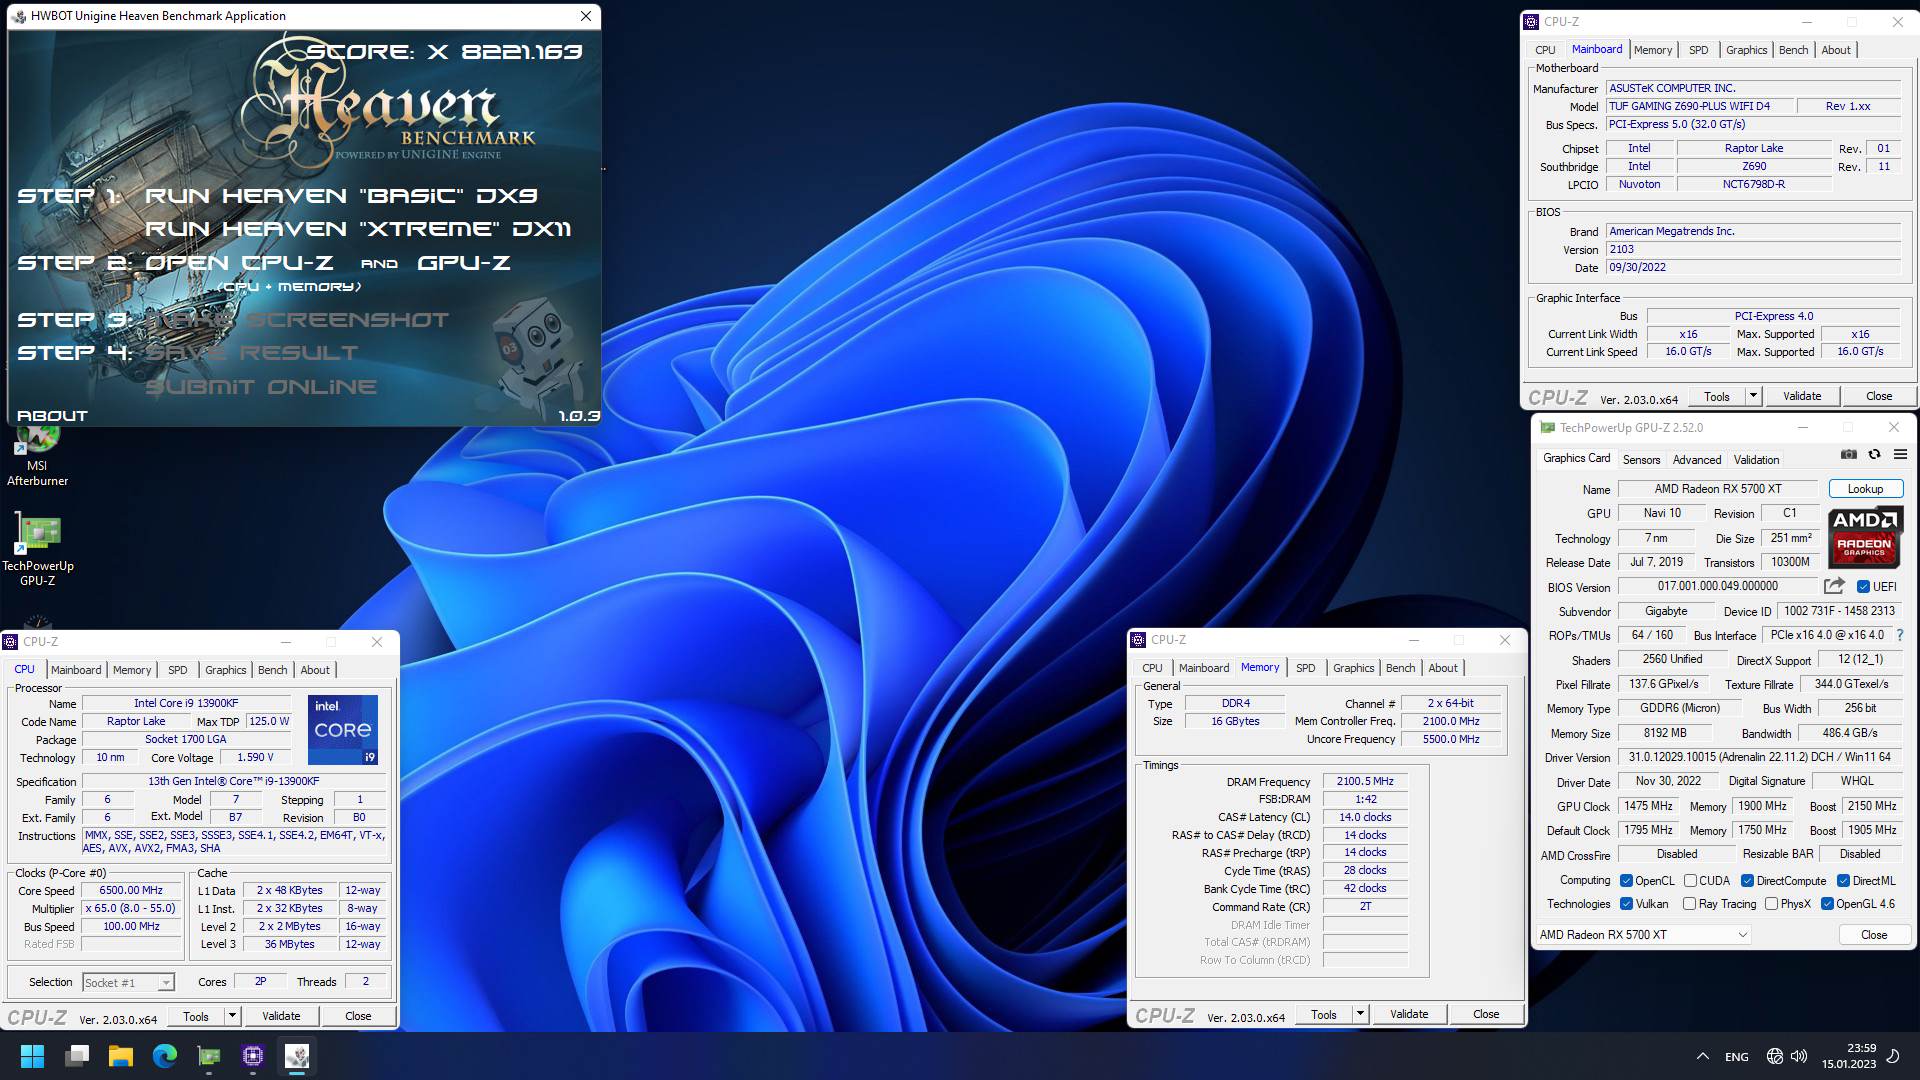Expand Tools arrow in CPU-Z Memory window
The height and width of the screenshot is (1080, 1920).
(1360, 1014)
